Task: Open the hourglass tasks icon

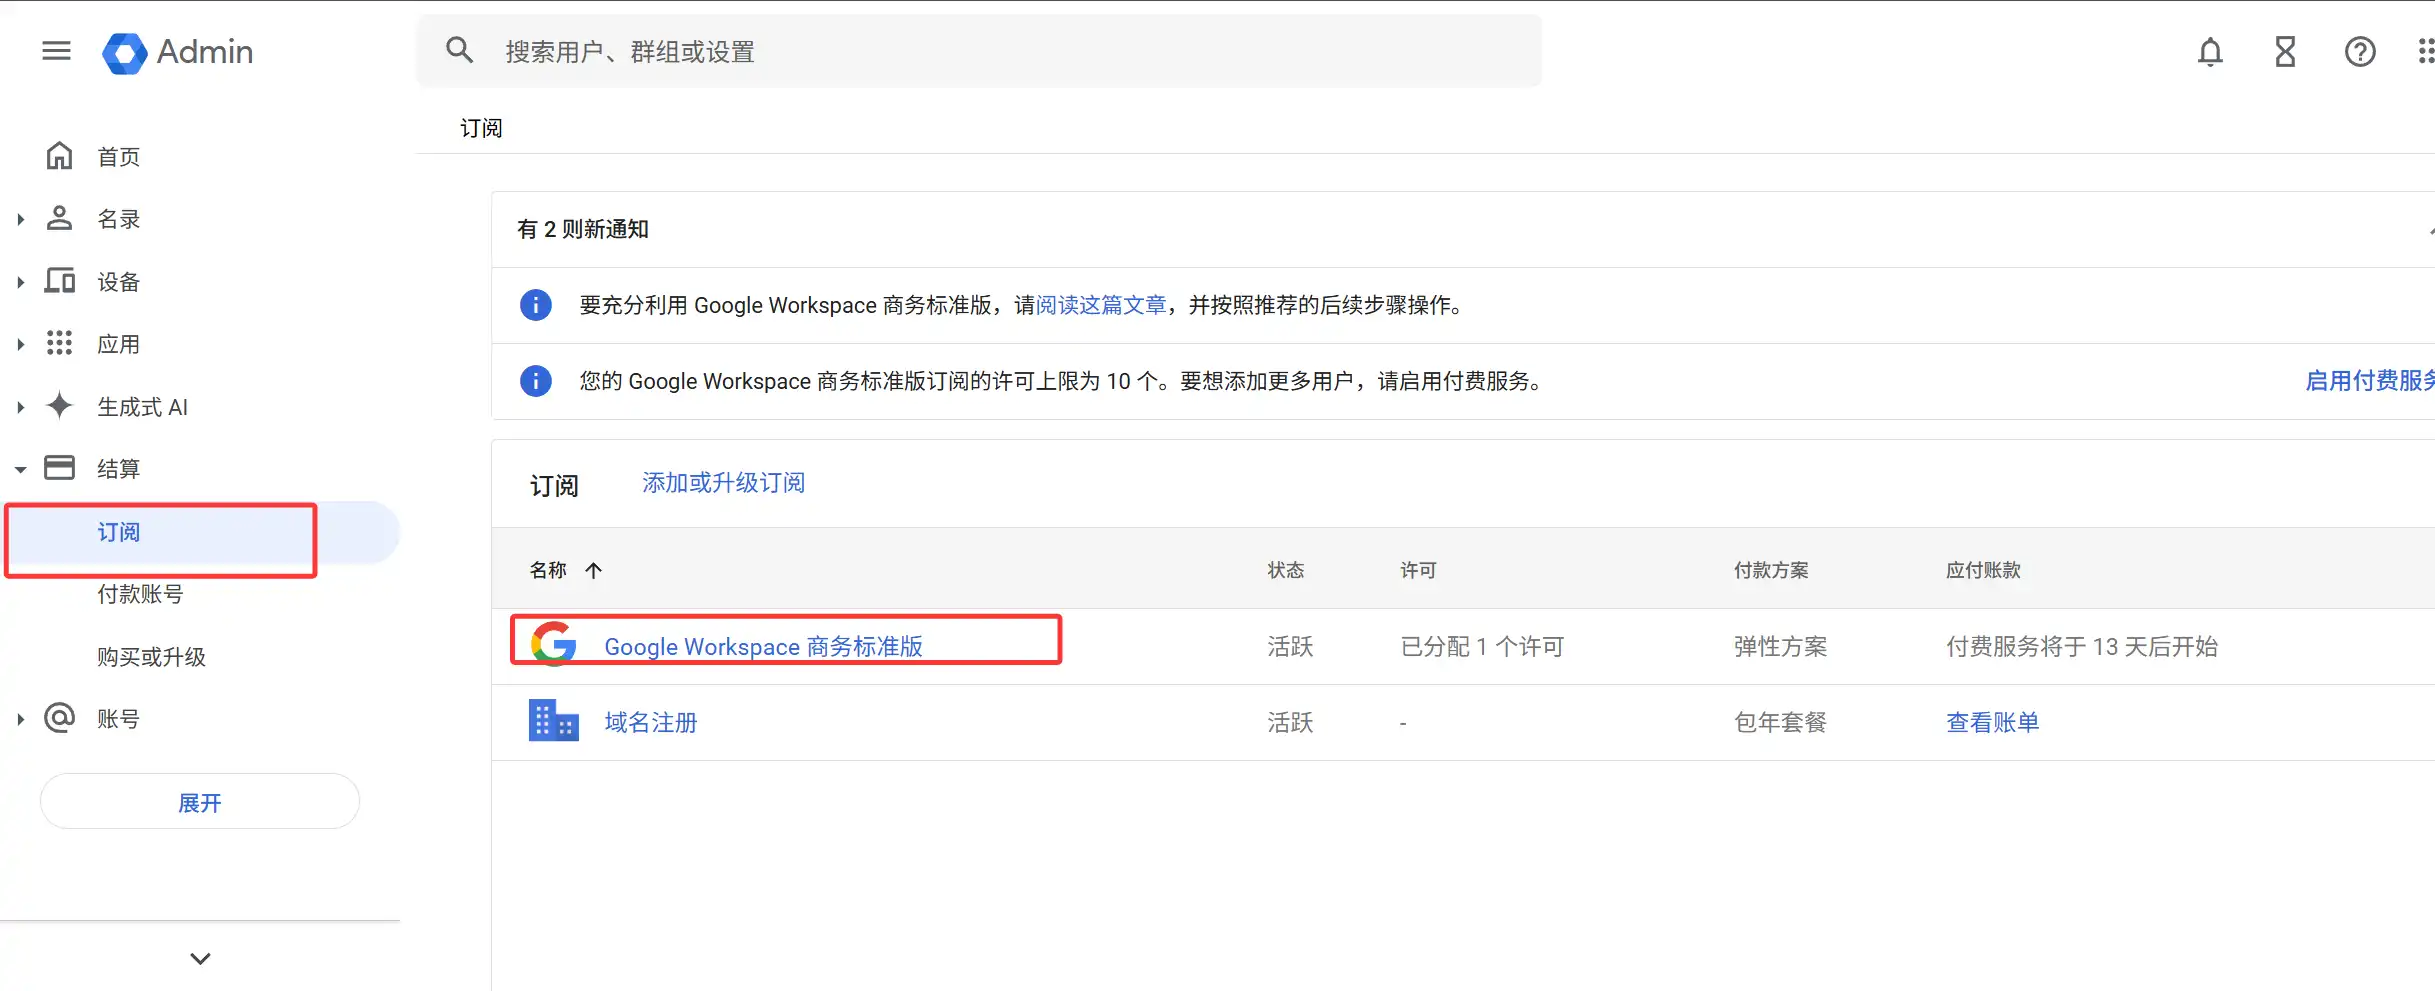Action: [2285, 51]
